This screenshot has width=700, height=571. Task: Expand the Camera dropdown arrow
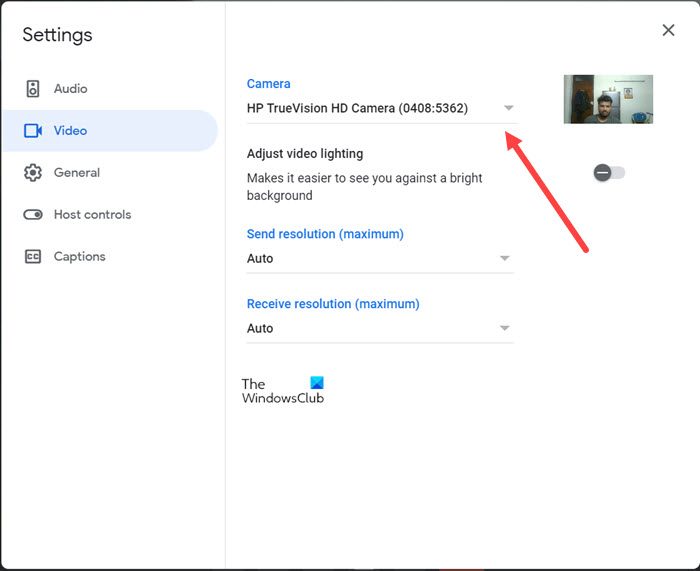pyautogui.click(x=508, y=108)
